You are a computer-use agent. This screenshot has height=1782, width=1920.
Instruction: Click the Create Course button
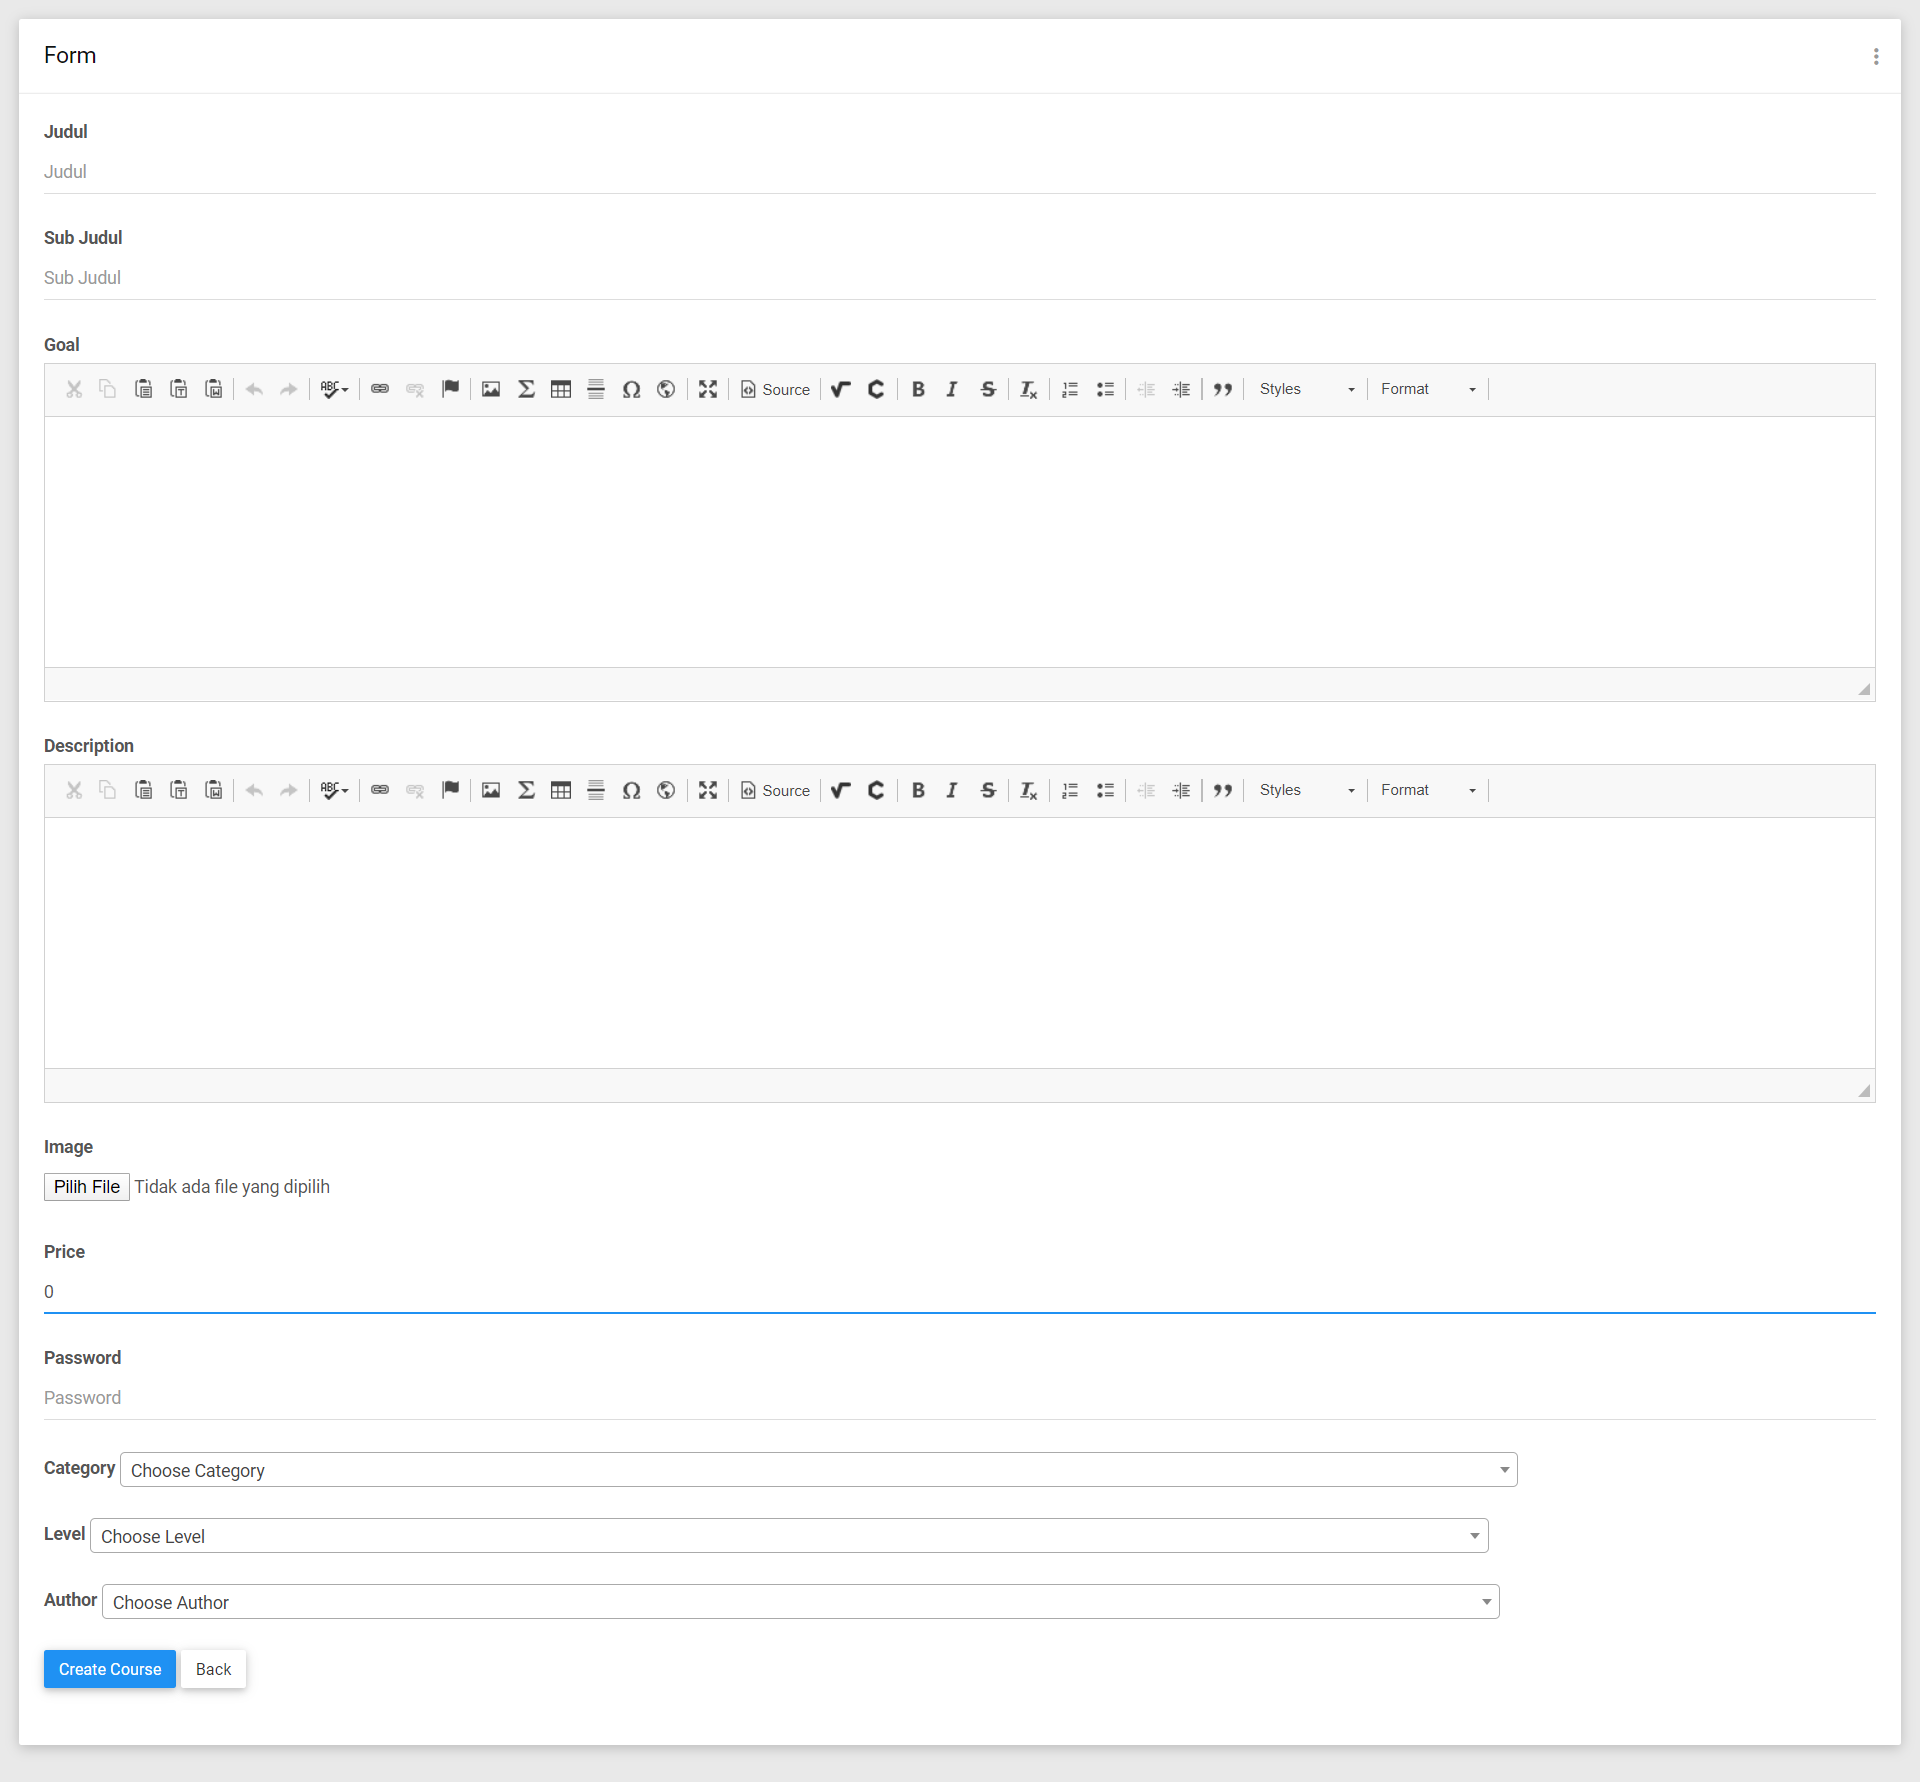coord(110,1669)
